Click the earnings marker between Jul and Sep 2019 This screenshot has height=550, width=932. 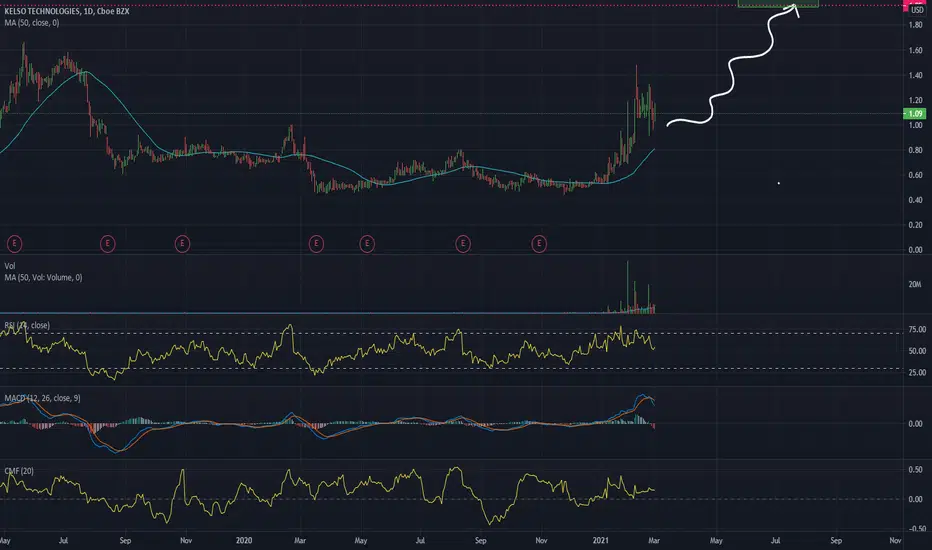click(x=108, y=243)
